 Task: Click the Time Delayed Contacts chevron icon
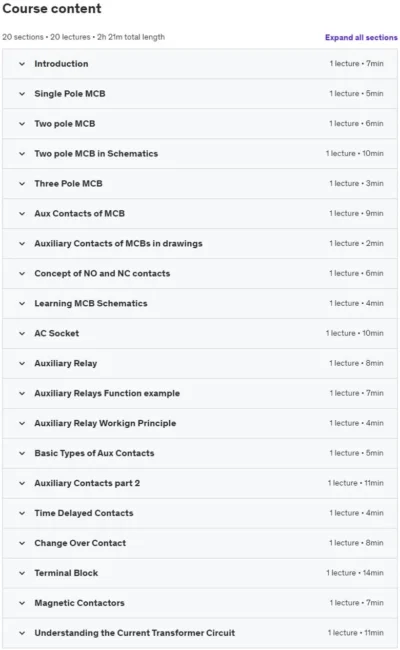22,513
